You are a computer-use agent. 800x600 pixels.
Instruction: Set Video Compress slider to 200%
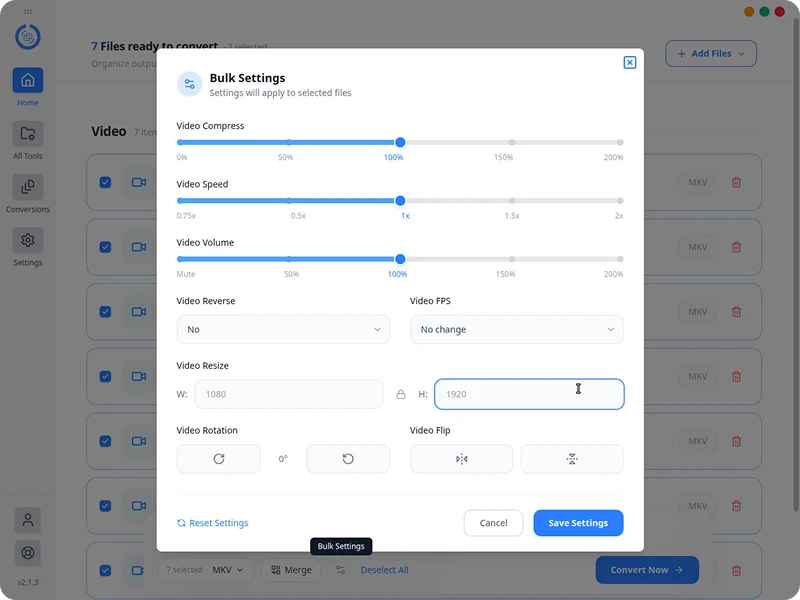[x=620, y=142]
